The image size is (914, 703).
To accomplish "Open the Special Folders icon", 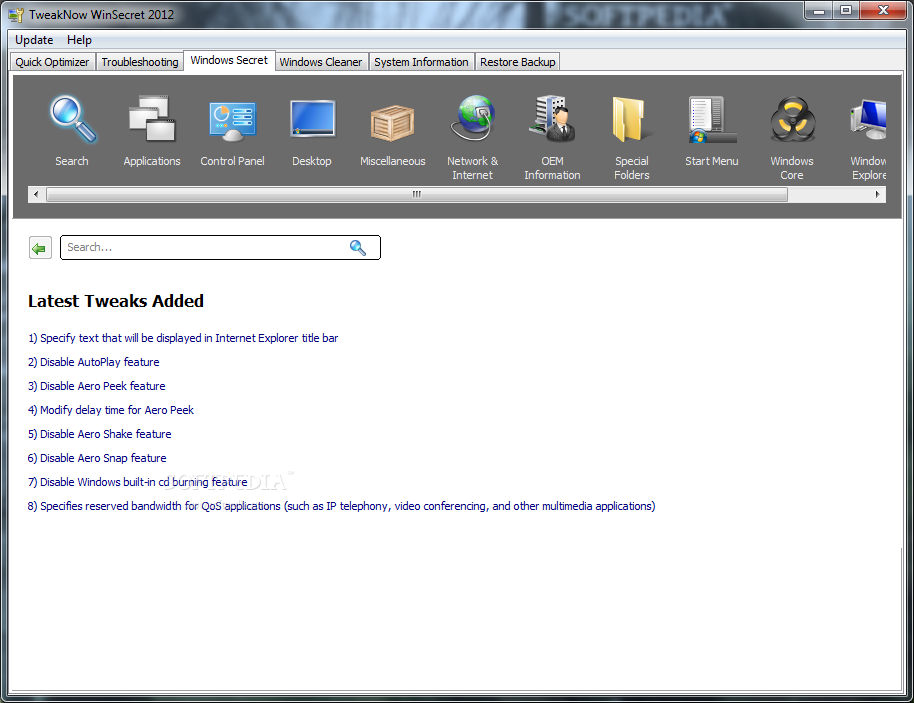I will [632, 119].
